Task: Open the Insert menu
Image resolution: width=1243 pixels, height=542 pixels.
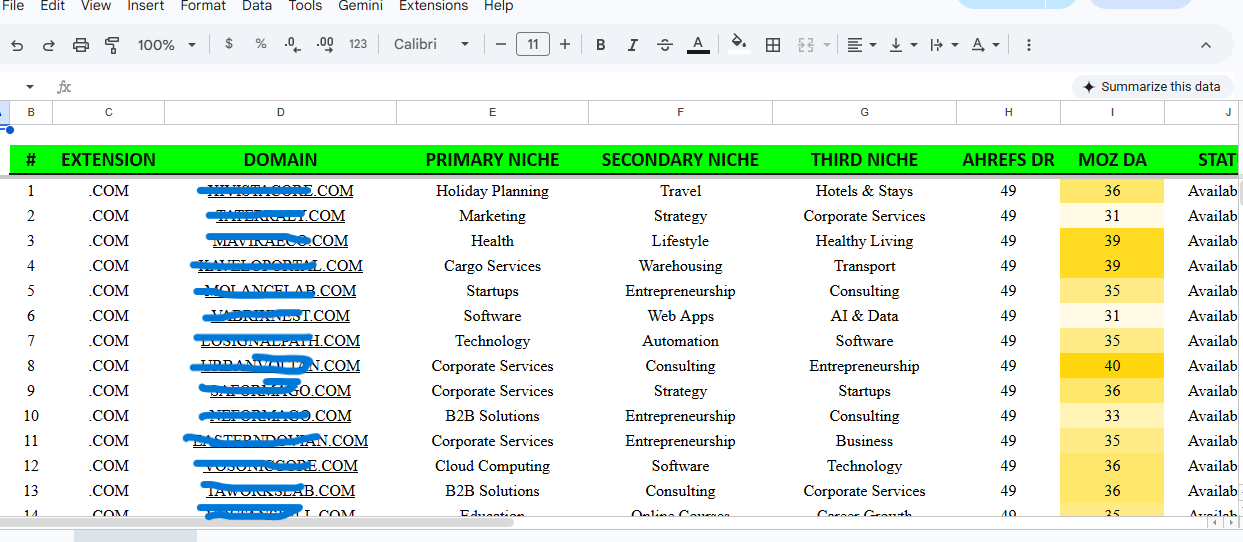Action: click(x=146, y=6)
